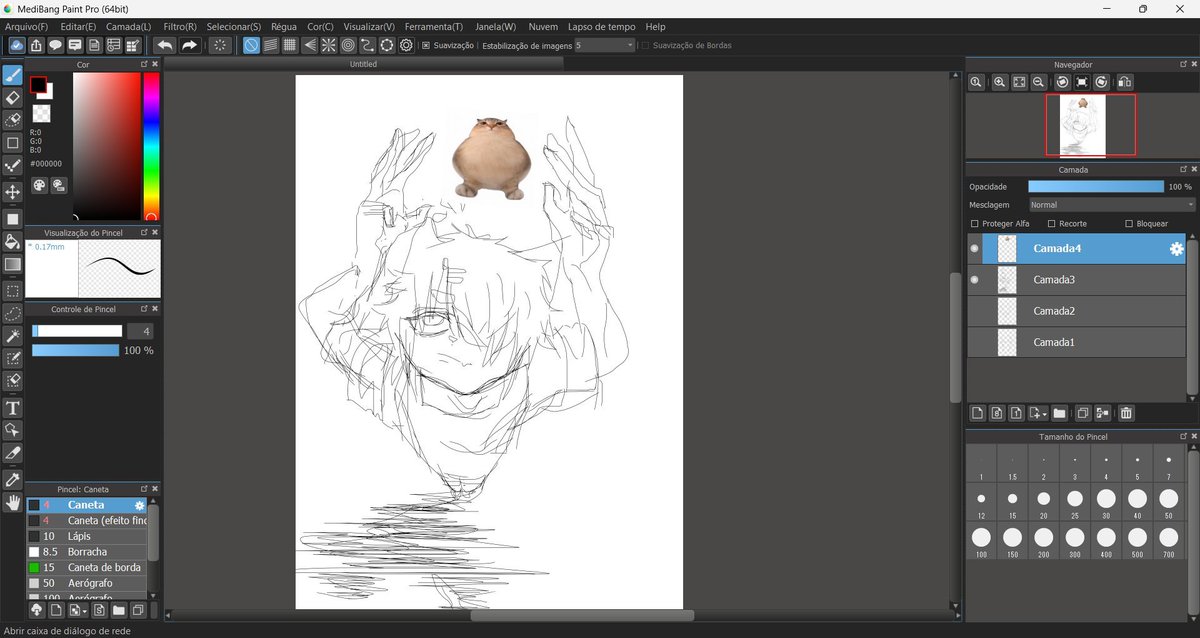Open the Estabilização de imagens dropdown
The height and width of the screenshot is (638, 1200).
tap(605, 45)
